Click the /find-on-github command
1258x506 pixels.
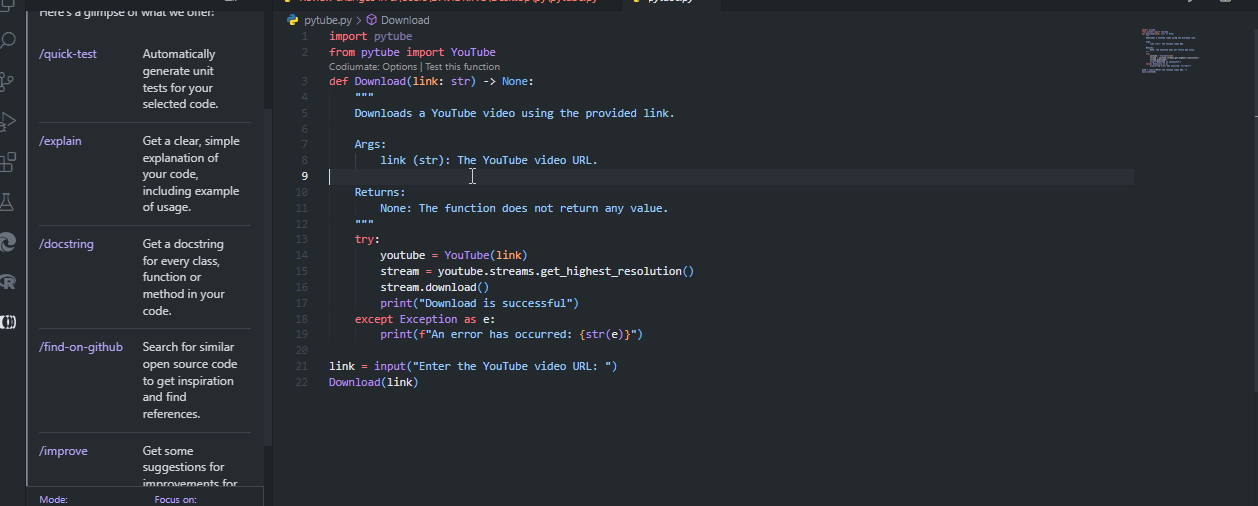click(x=81, y=347)
